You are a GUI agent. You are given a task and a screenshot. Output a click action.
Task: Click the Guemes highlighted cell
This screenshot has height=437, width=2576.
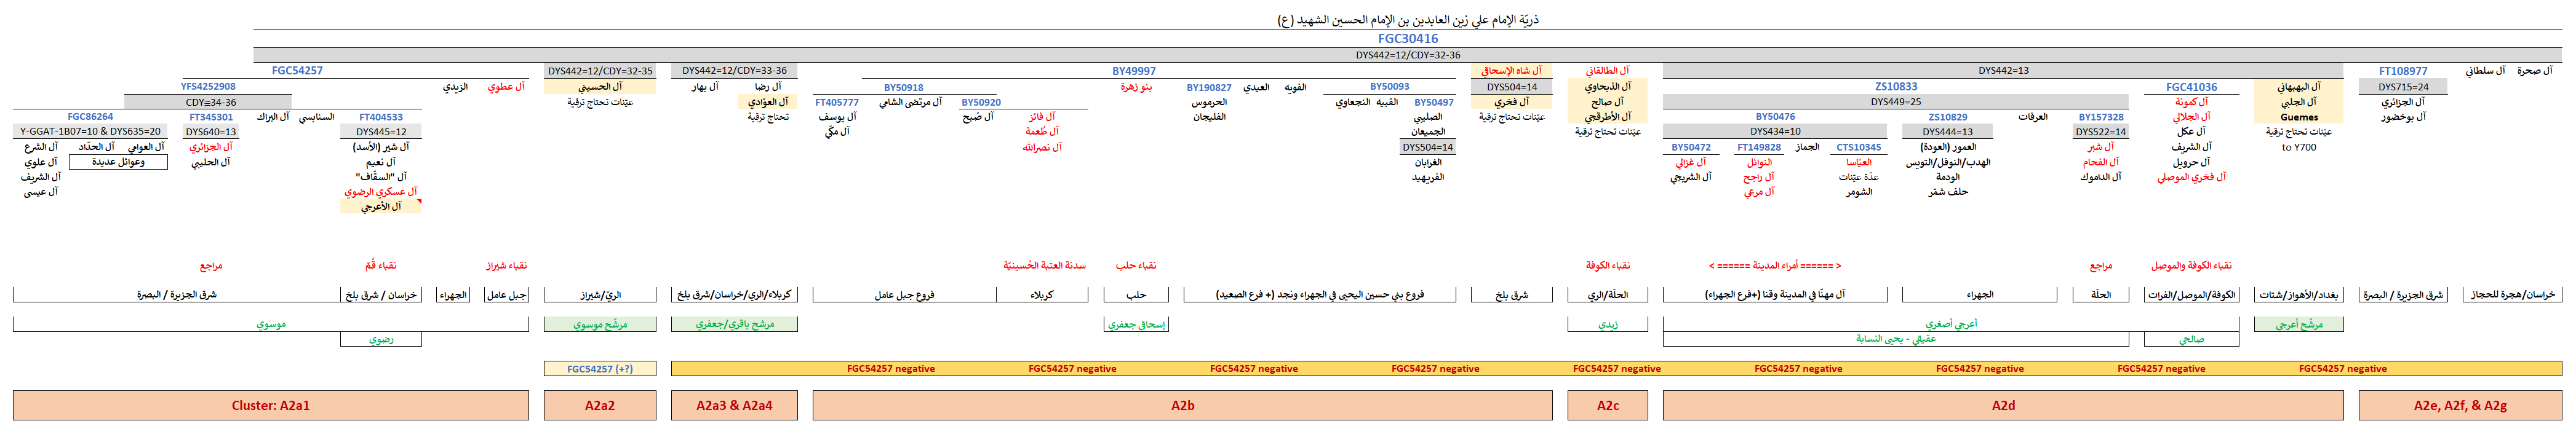coord(2298,117)
